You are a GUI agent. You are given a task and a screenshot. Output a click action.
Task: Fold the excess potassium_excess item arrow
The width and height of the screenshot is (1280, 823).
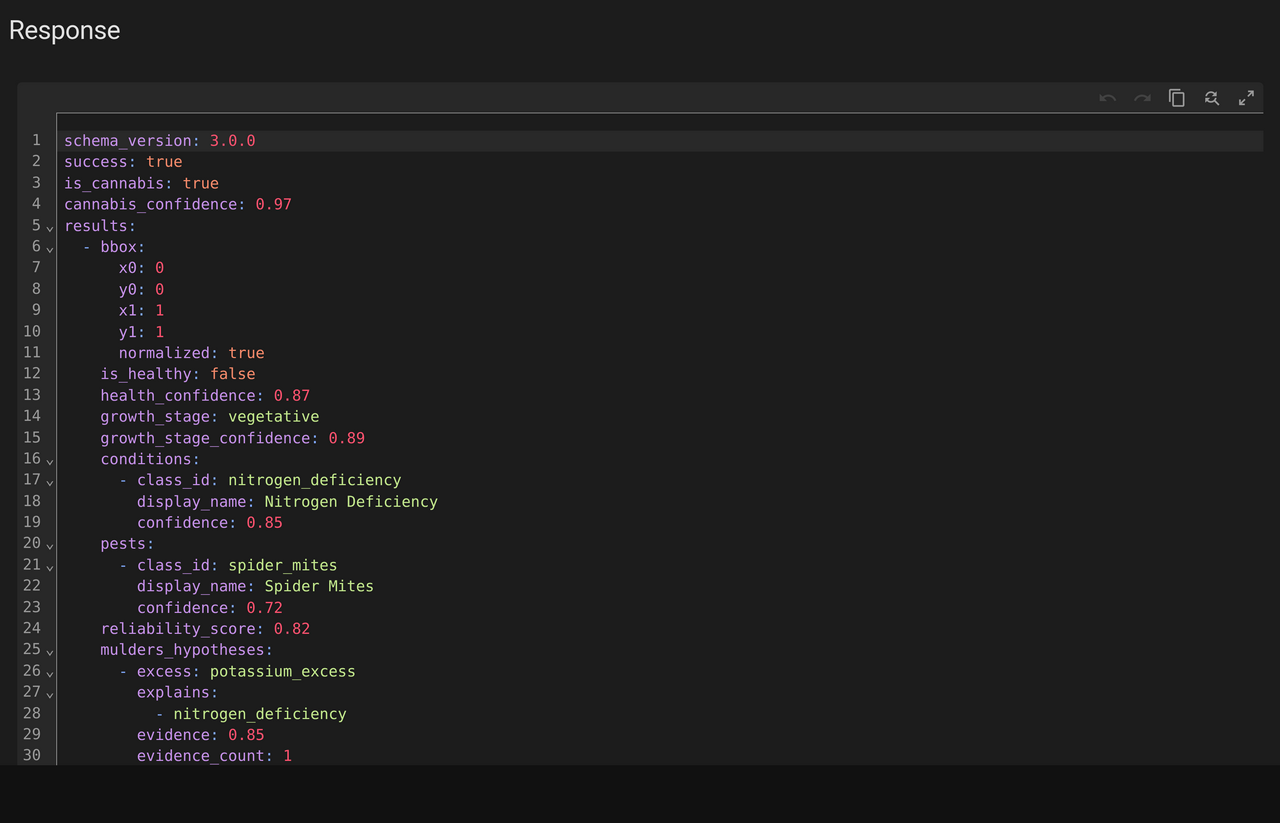[50, 673]
